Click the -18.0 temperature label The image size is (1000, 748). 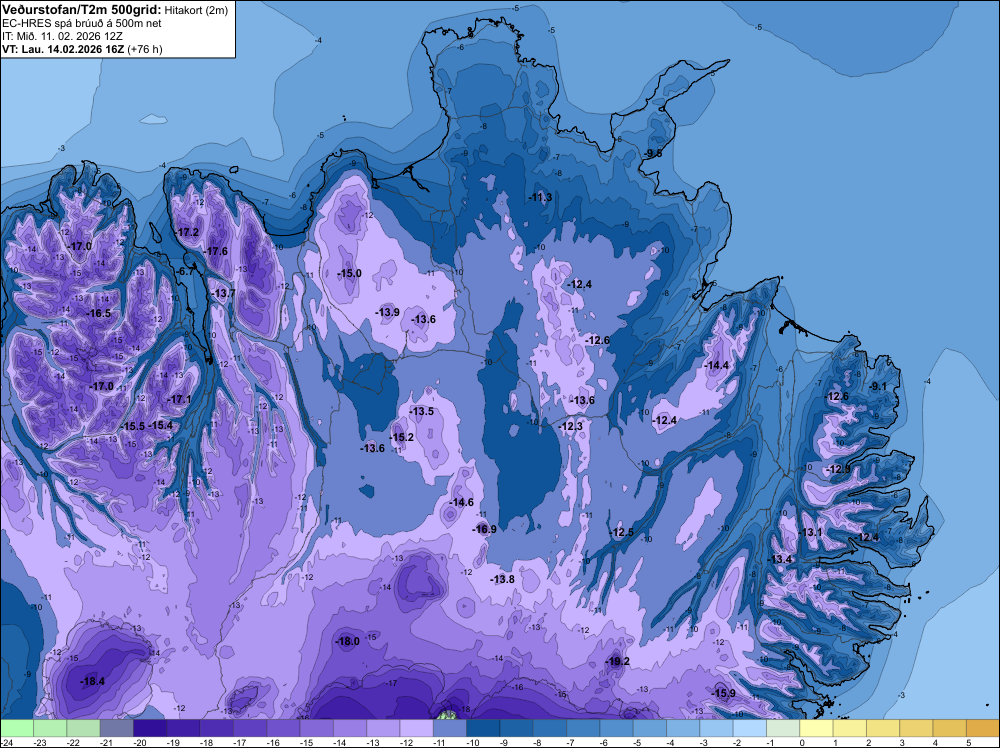348,642
